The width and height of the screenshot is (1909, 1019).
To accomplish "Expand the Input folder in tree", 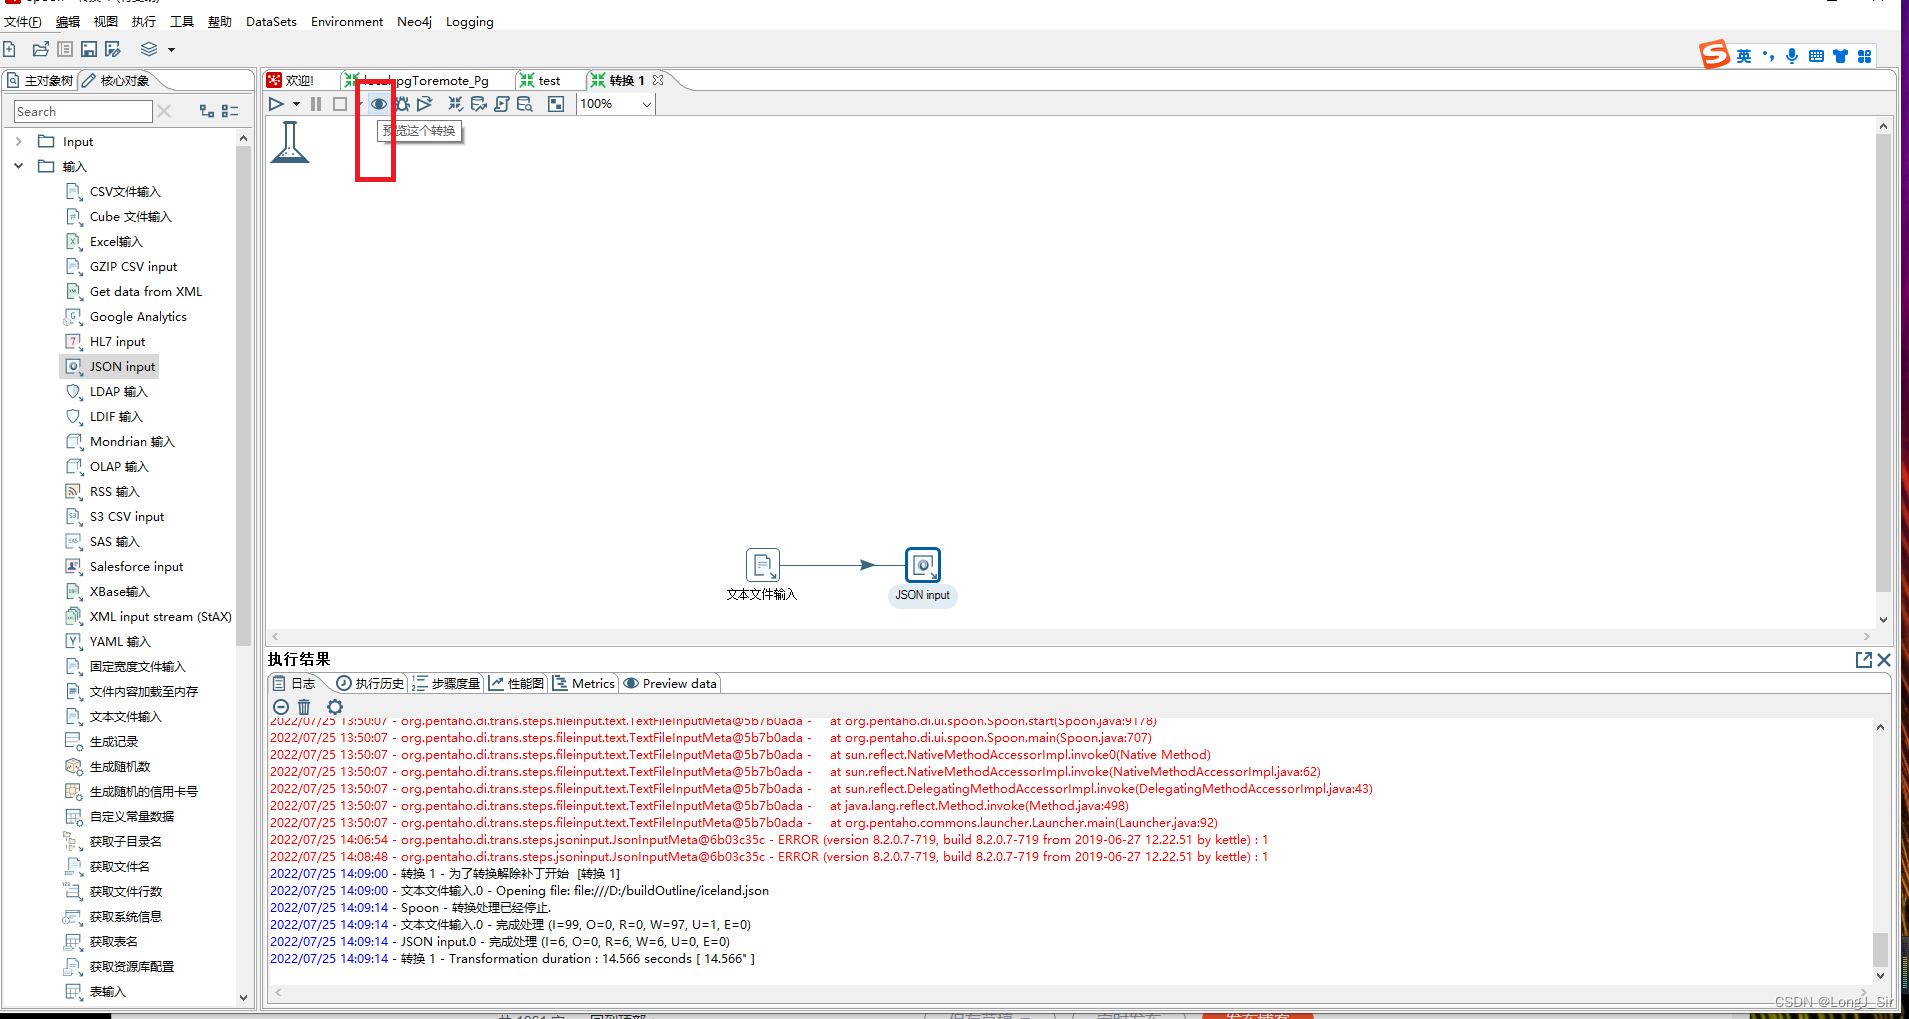I will [x=18, y=142].
